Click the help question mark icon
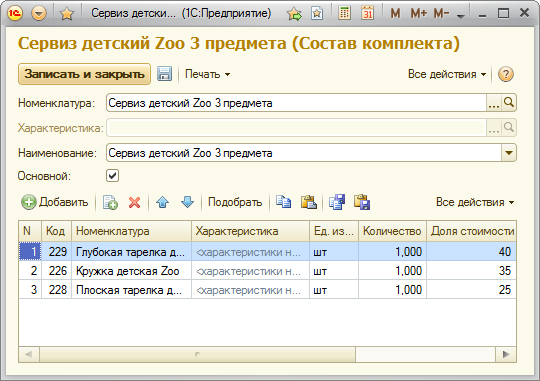Viewport: 540px width, 381px height. point(506,74)
